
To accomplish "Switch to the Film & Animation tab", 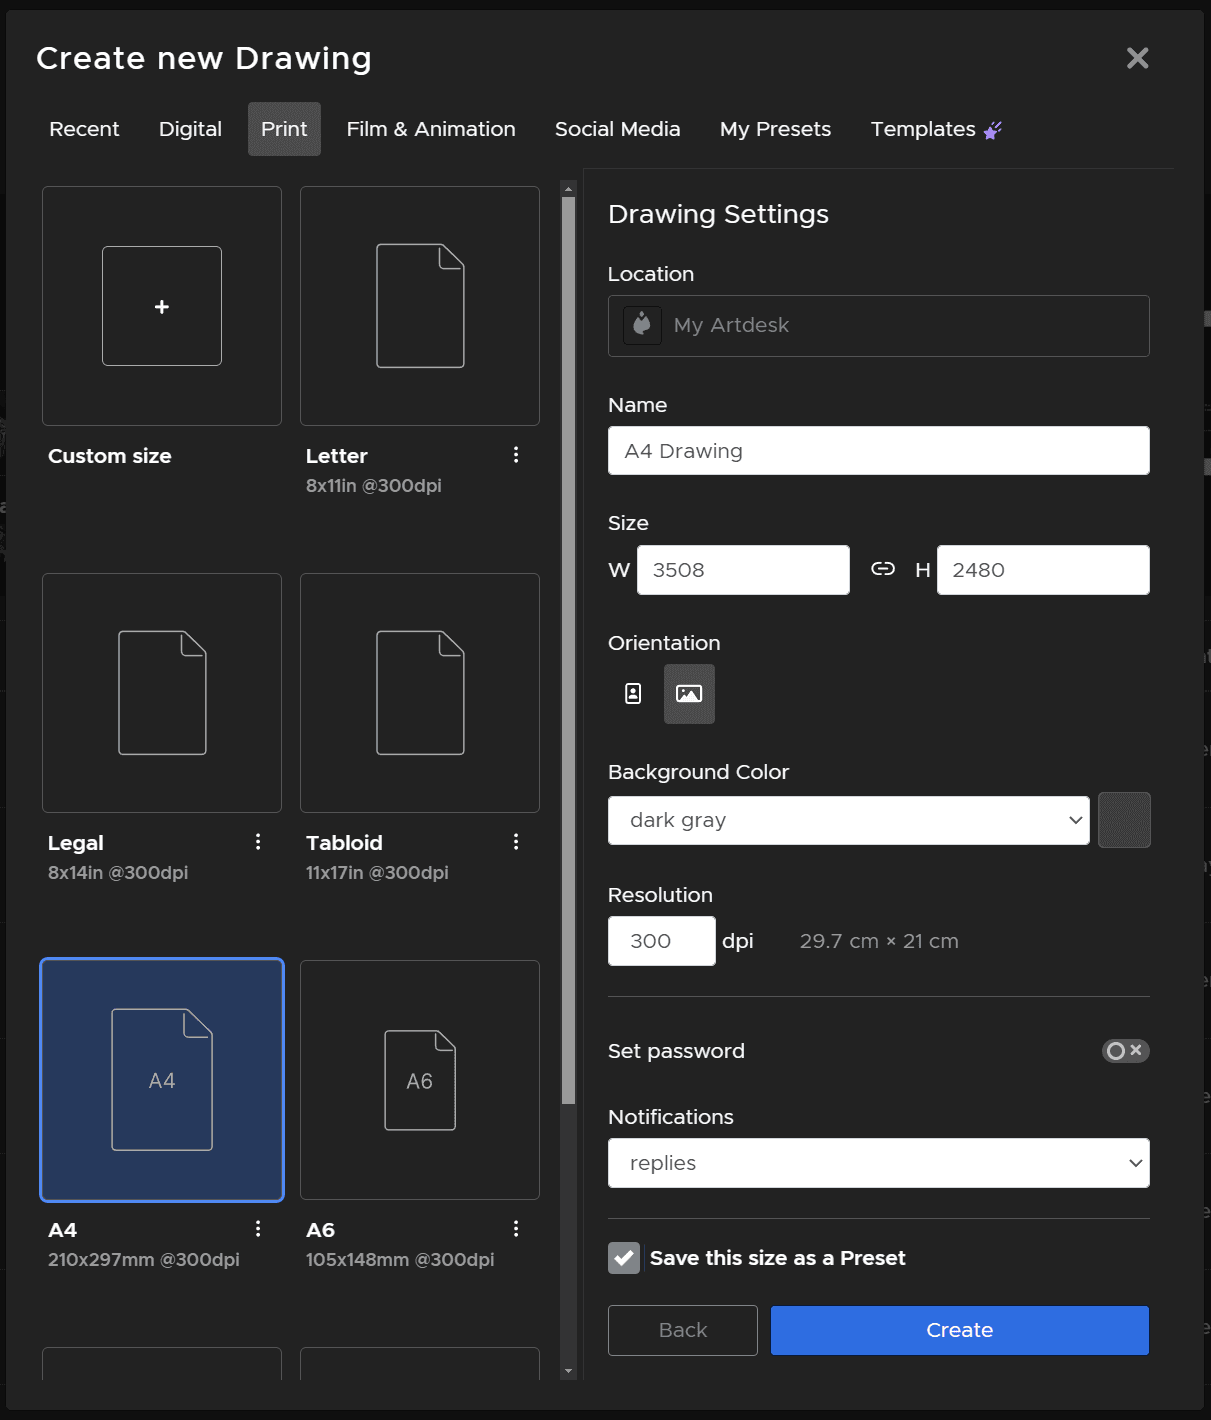I will 431,129.
